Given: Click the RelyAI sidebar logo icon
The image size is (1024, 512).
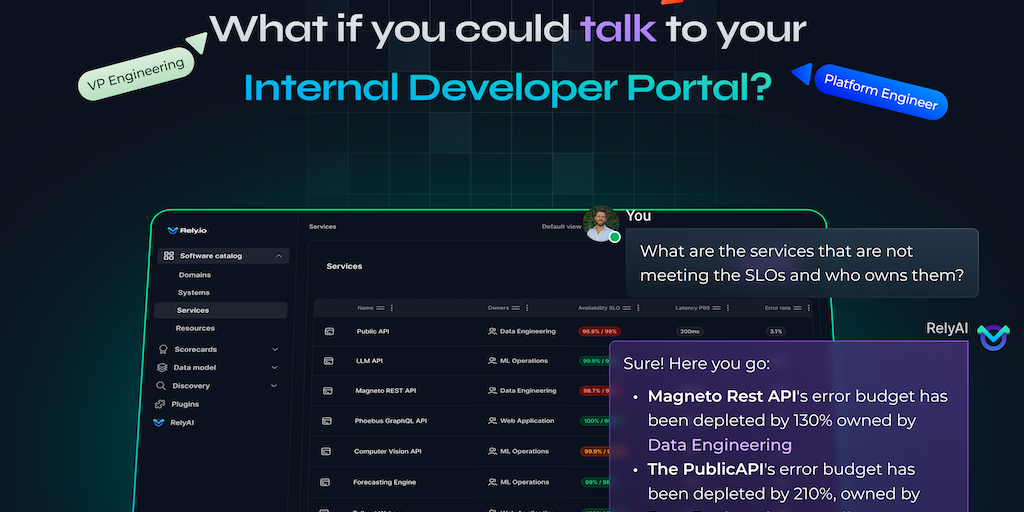Looking at the screenshot, I should (x=158, y=423).
